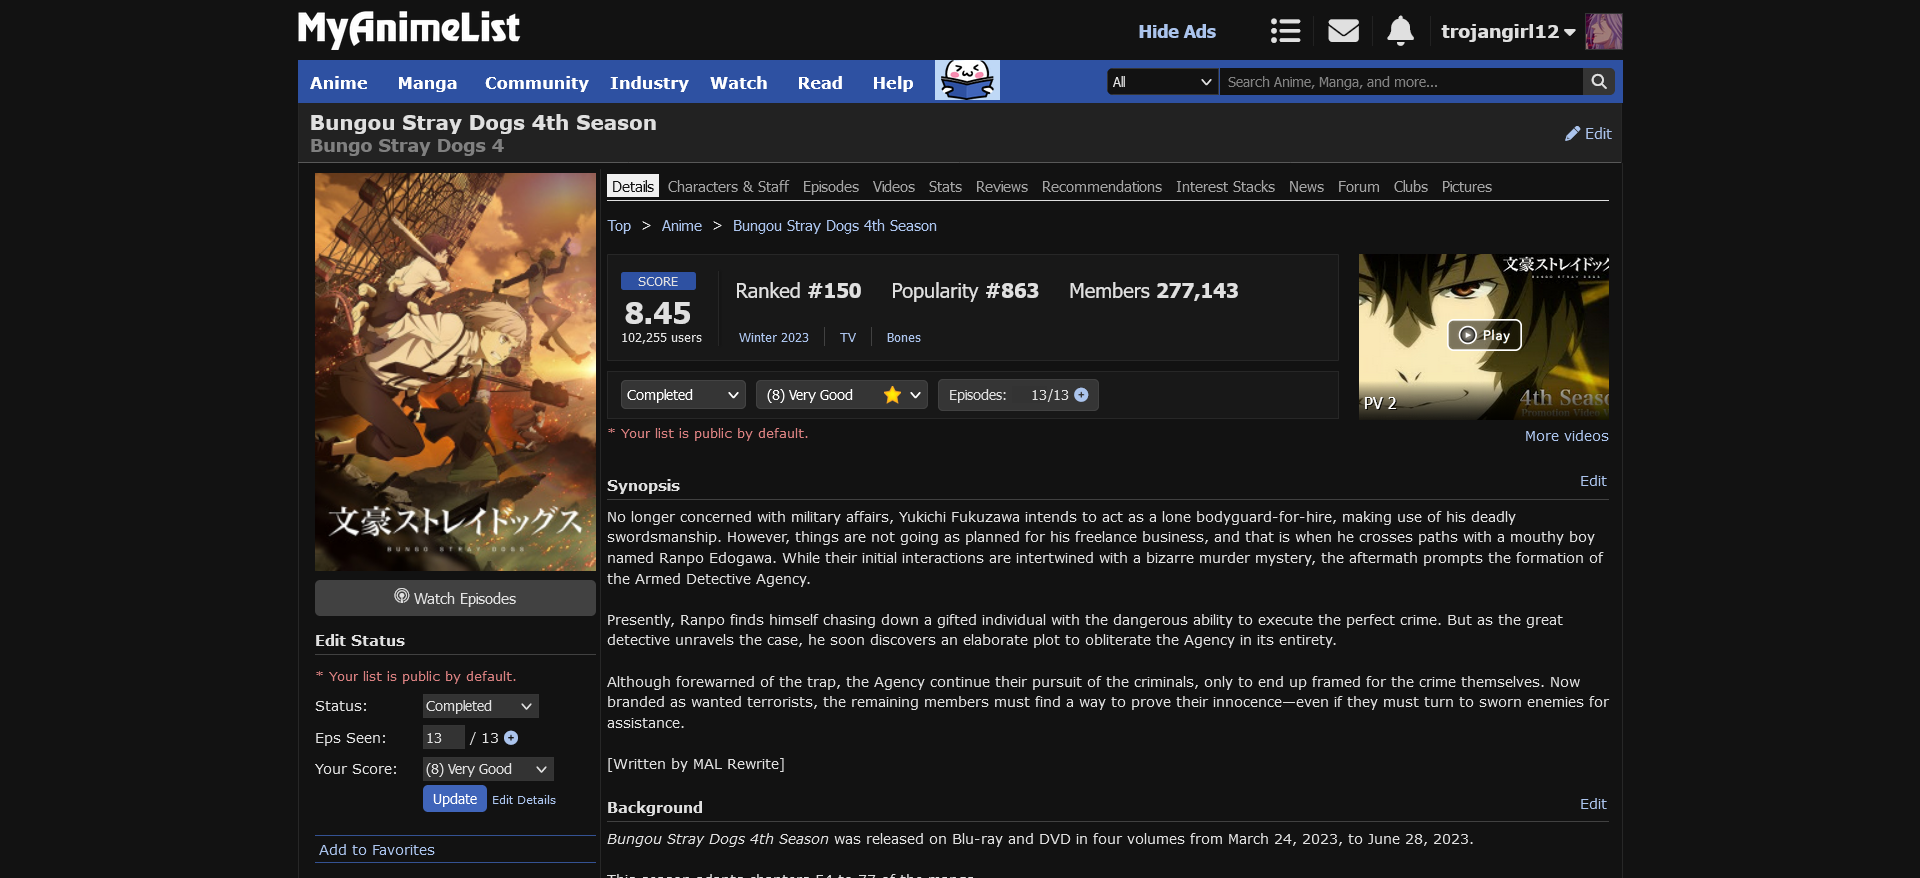The width and height of the screenshot is (1920, 878).
Task: Switch to the Pictures tab
Action: [1466, 187]
